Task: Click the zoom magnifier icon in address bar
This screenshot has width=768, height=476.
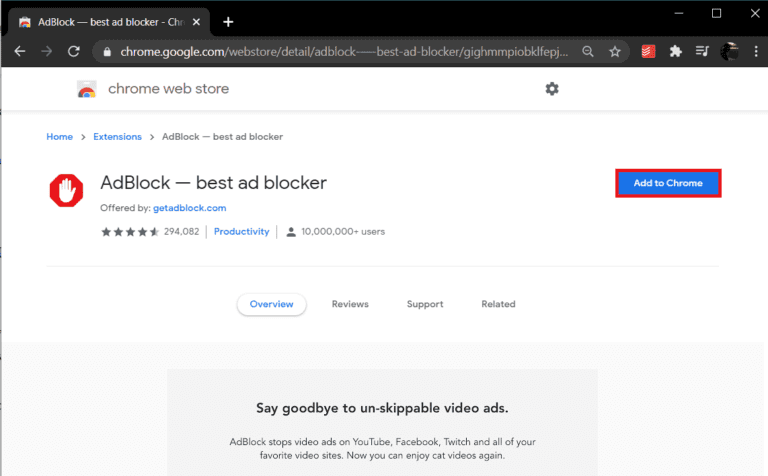Action: 588,51
